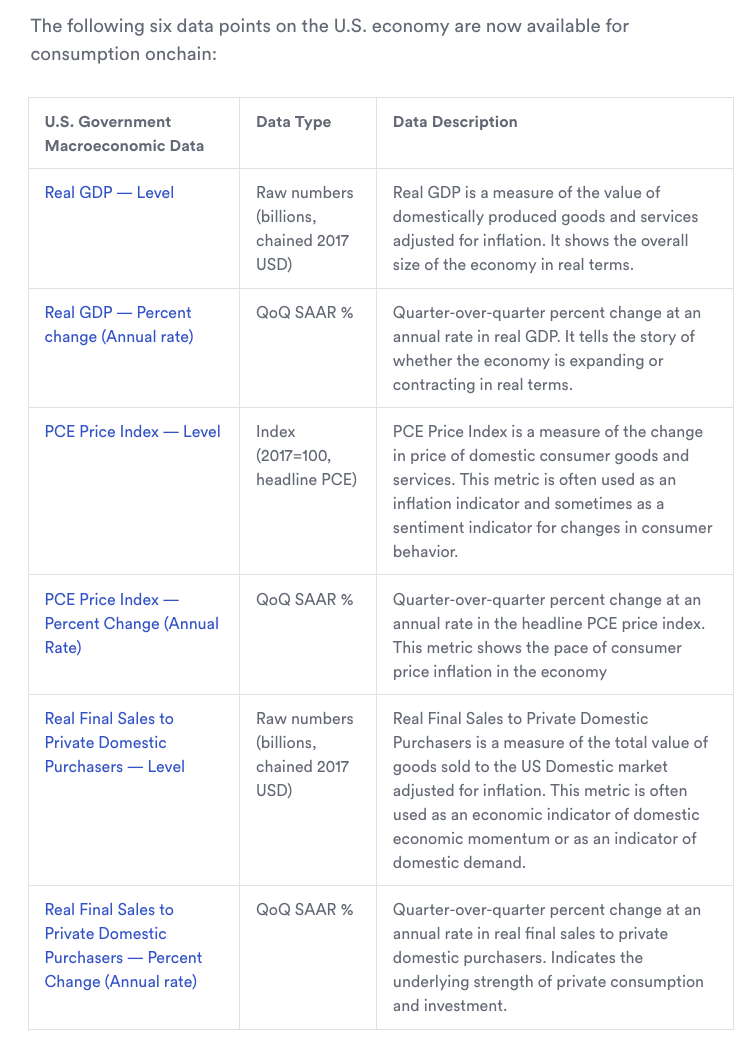Open Real Final Sales to Private Domestic Purchasers — Level
Image resolution: width=748 pixels, height=1045 pixels.
(114, 742)
